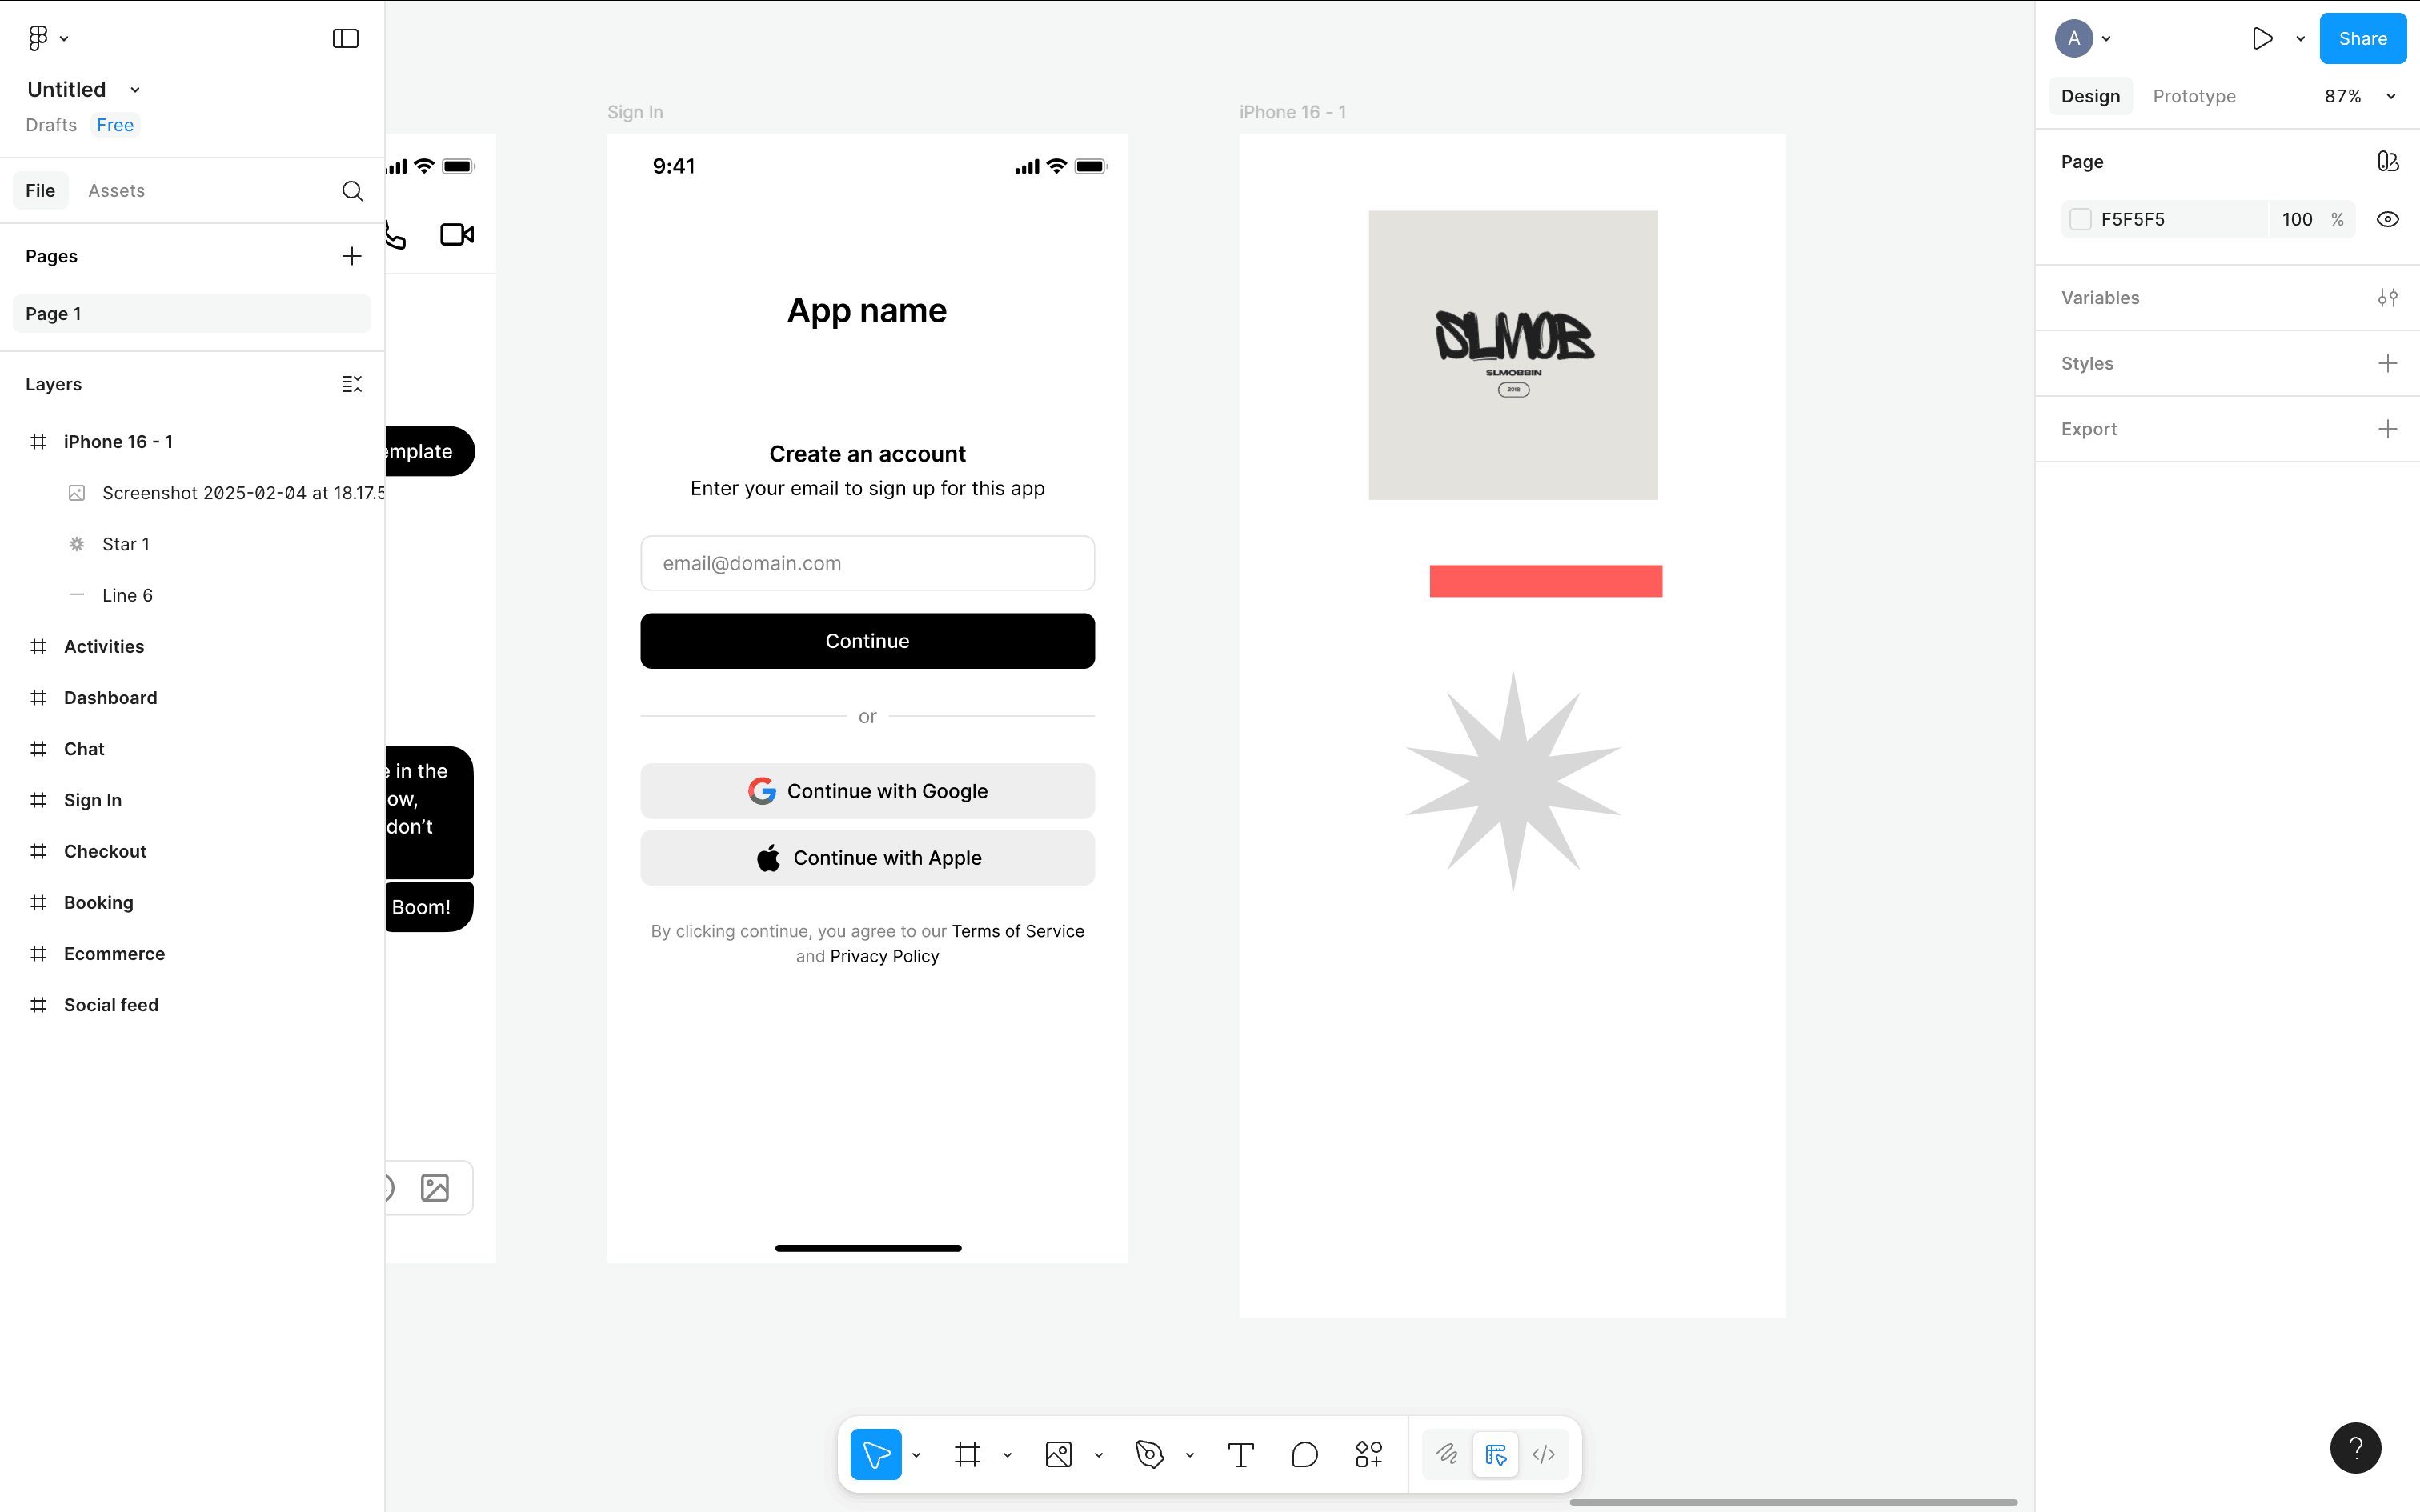Switch to Dev Mode toggle
Screen dimensions: 2420x1512
1543,1454
